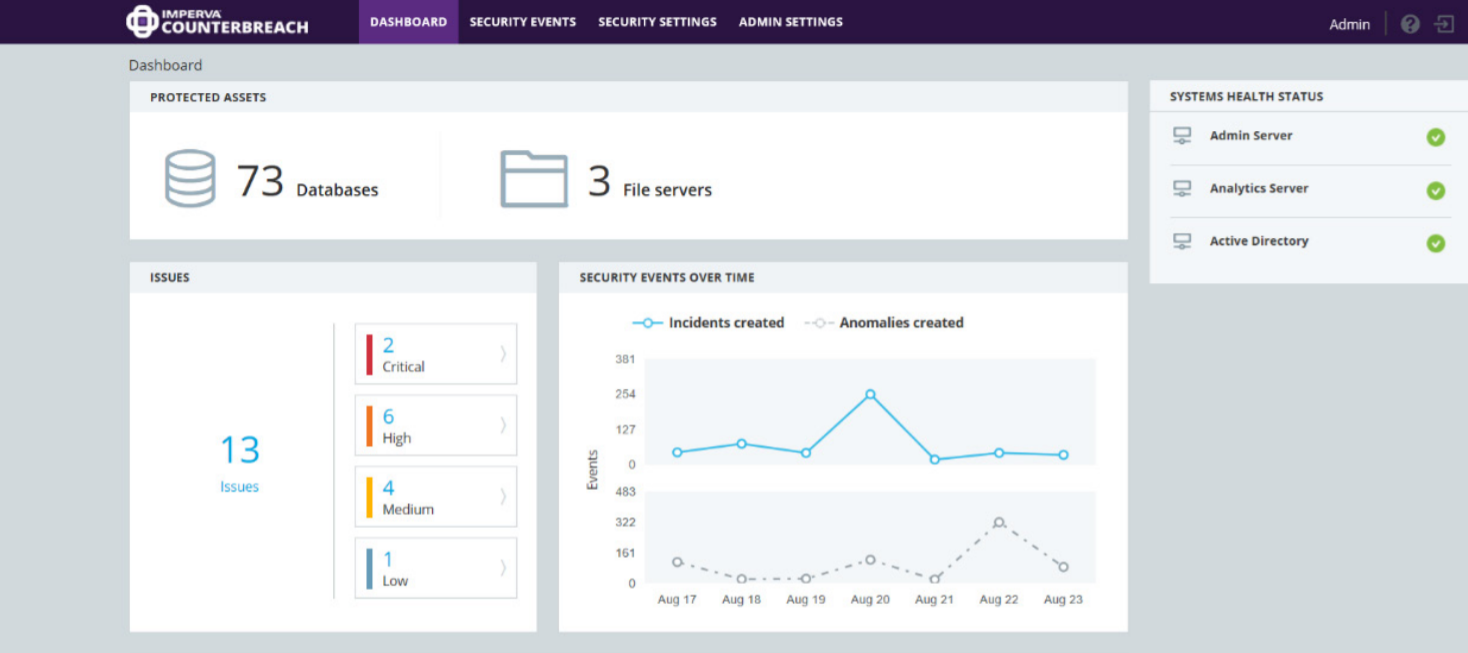Click the Admin Server computer icon
The width and height of the screenshot is (1468, 653).
coord(1182,136)
